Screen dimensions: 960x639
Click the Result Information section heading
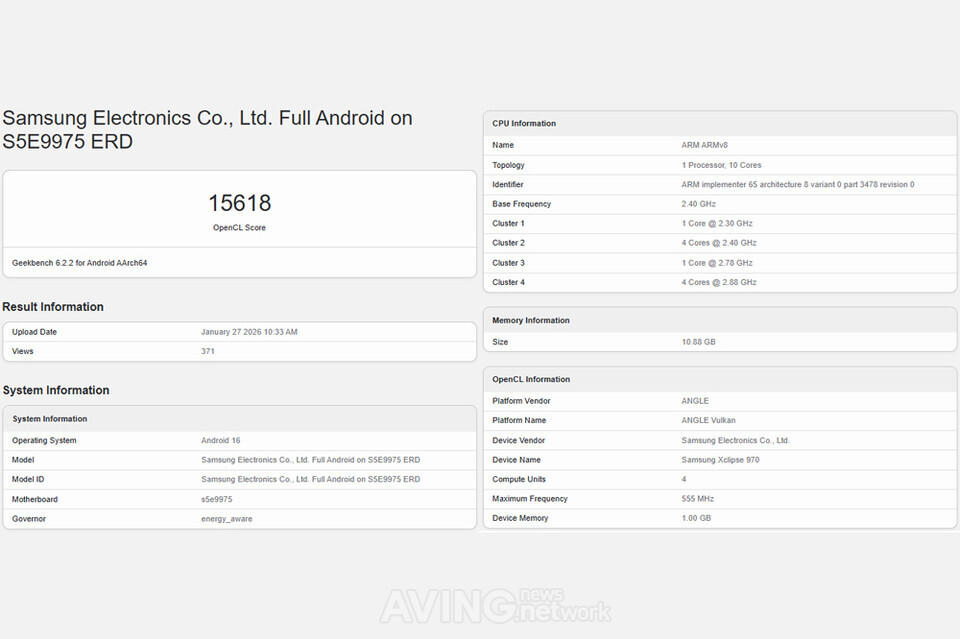pos(53,307)
